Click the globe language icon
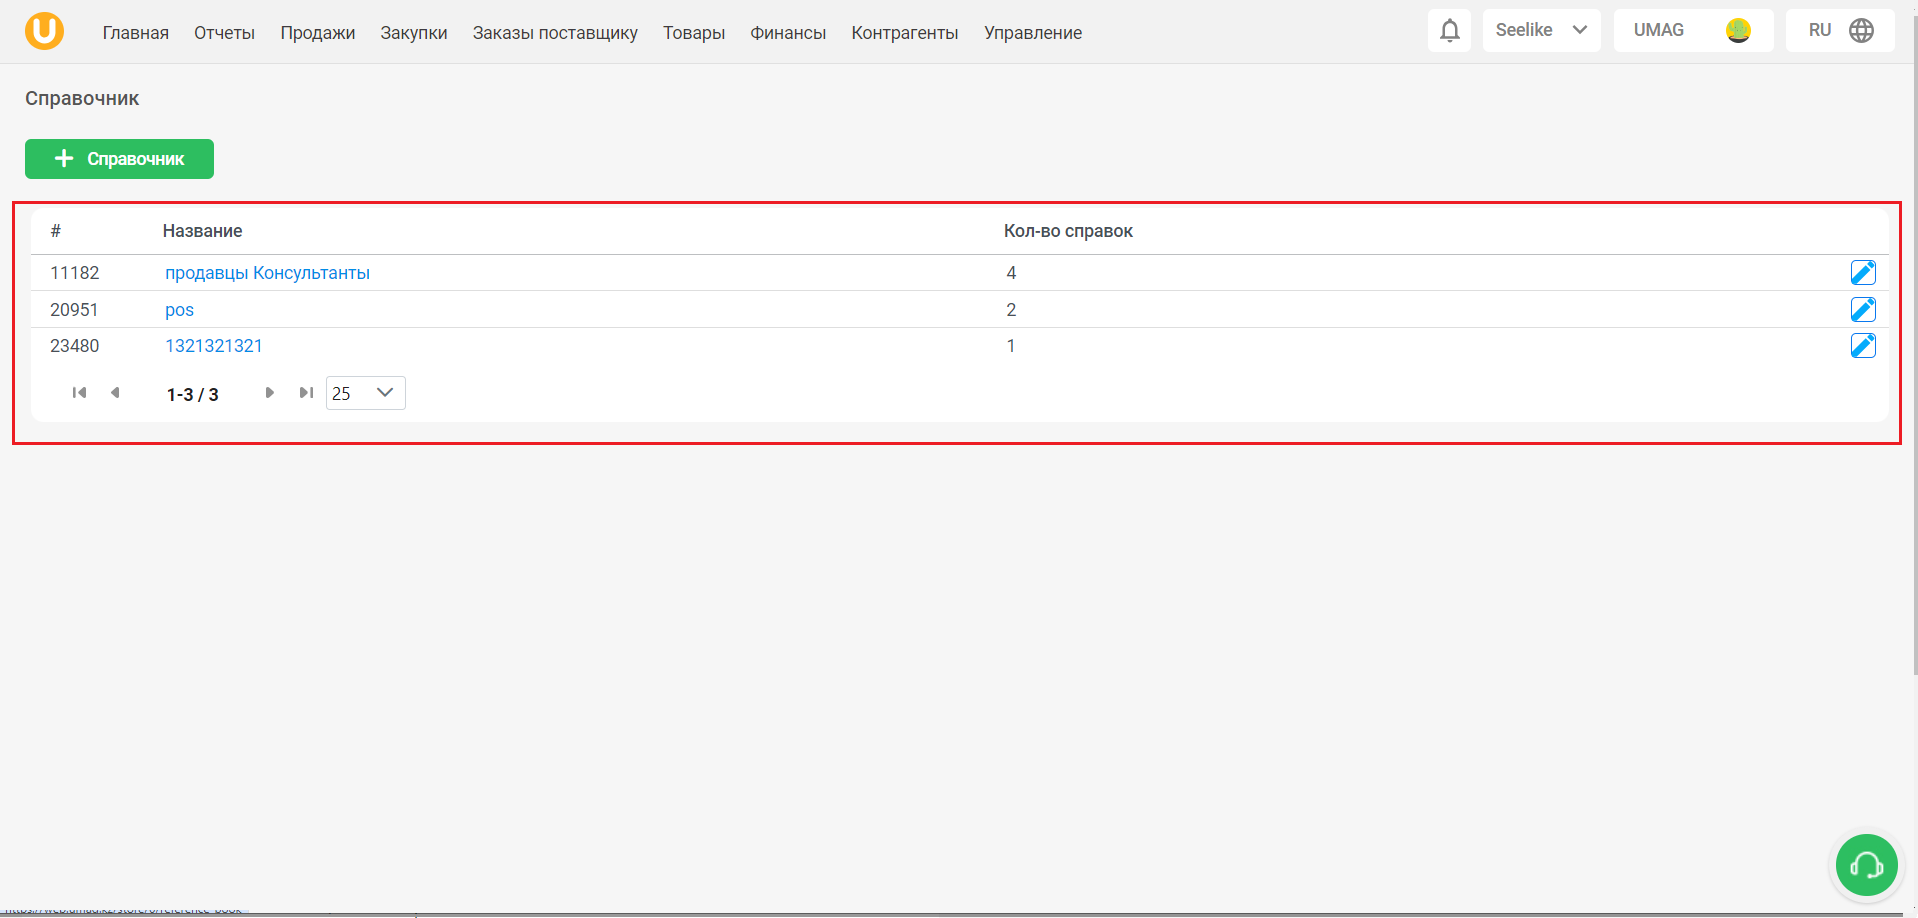Viewport: 1918px width, 918px height. (x=1861, y=31)
